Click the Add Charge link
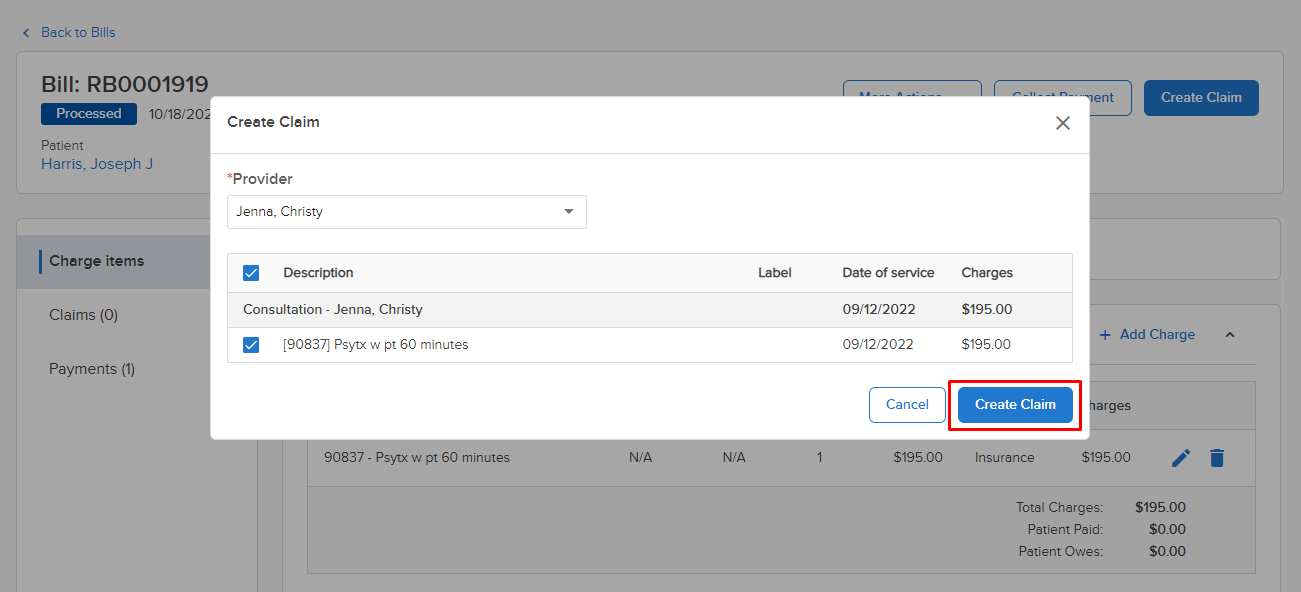This screenshot has height=592, width=1301. (1147, 334)
